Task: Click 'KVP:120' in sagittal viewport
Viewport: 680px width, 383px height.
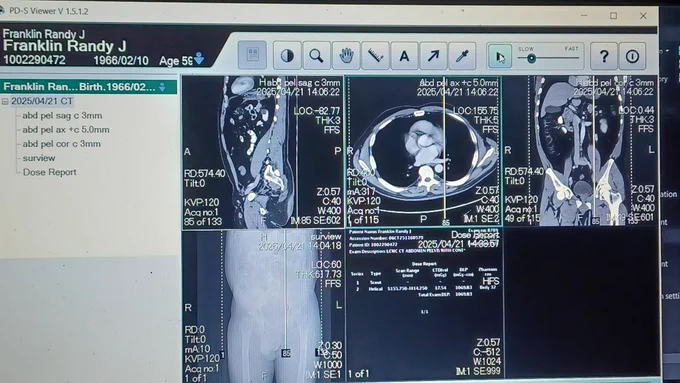Action: pos(202,203)
